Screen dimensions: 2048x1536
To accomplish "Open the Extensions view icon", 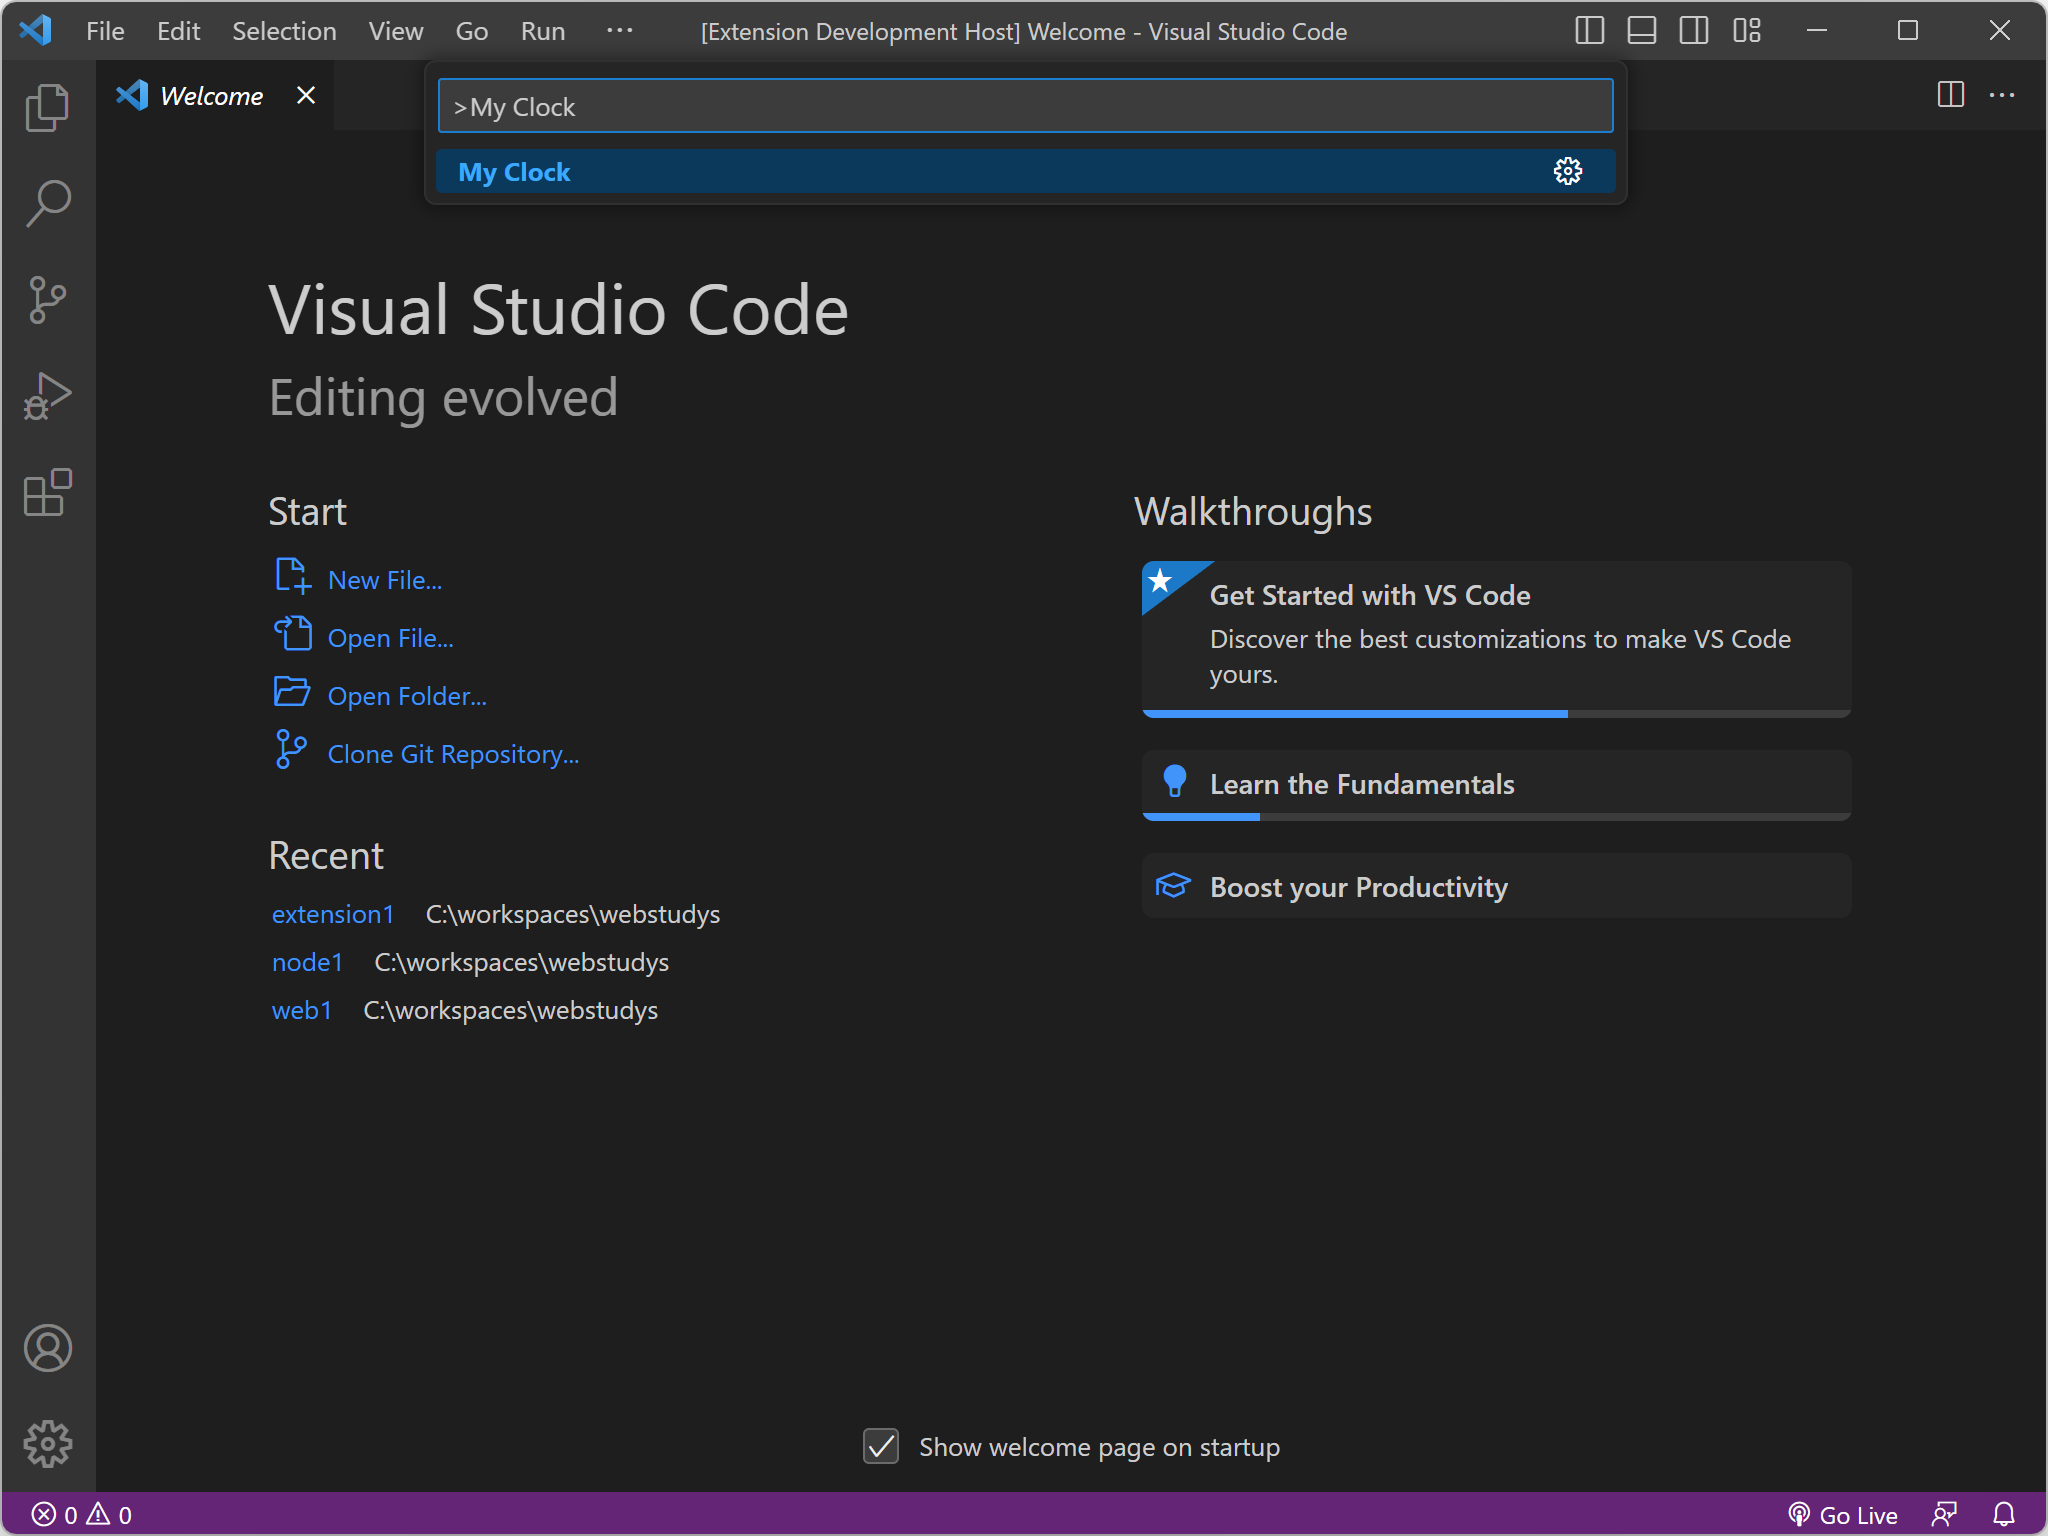I will pyautogui.click(x=47, y=492).
